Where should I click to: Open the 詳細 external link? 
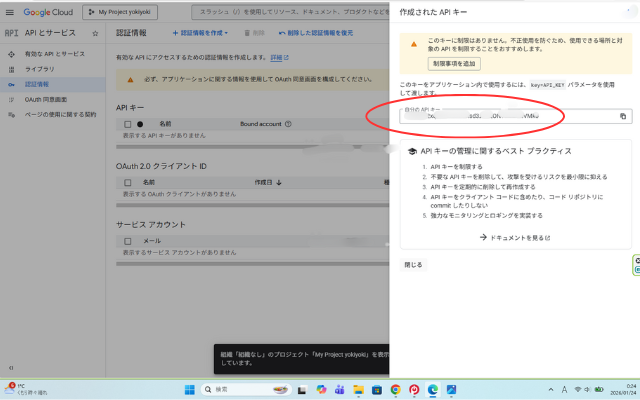pos(277,58)
